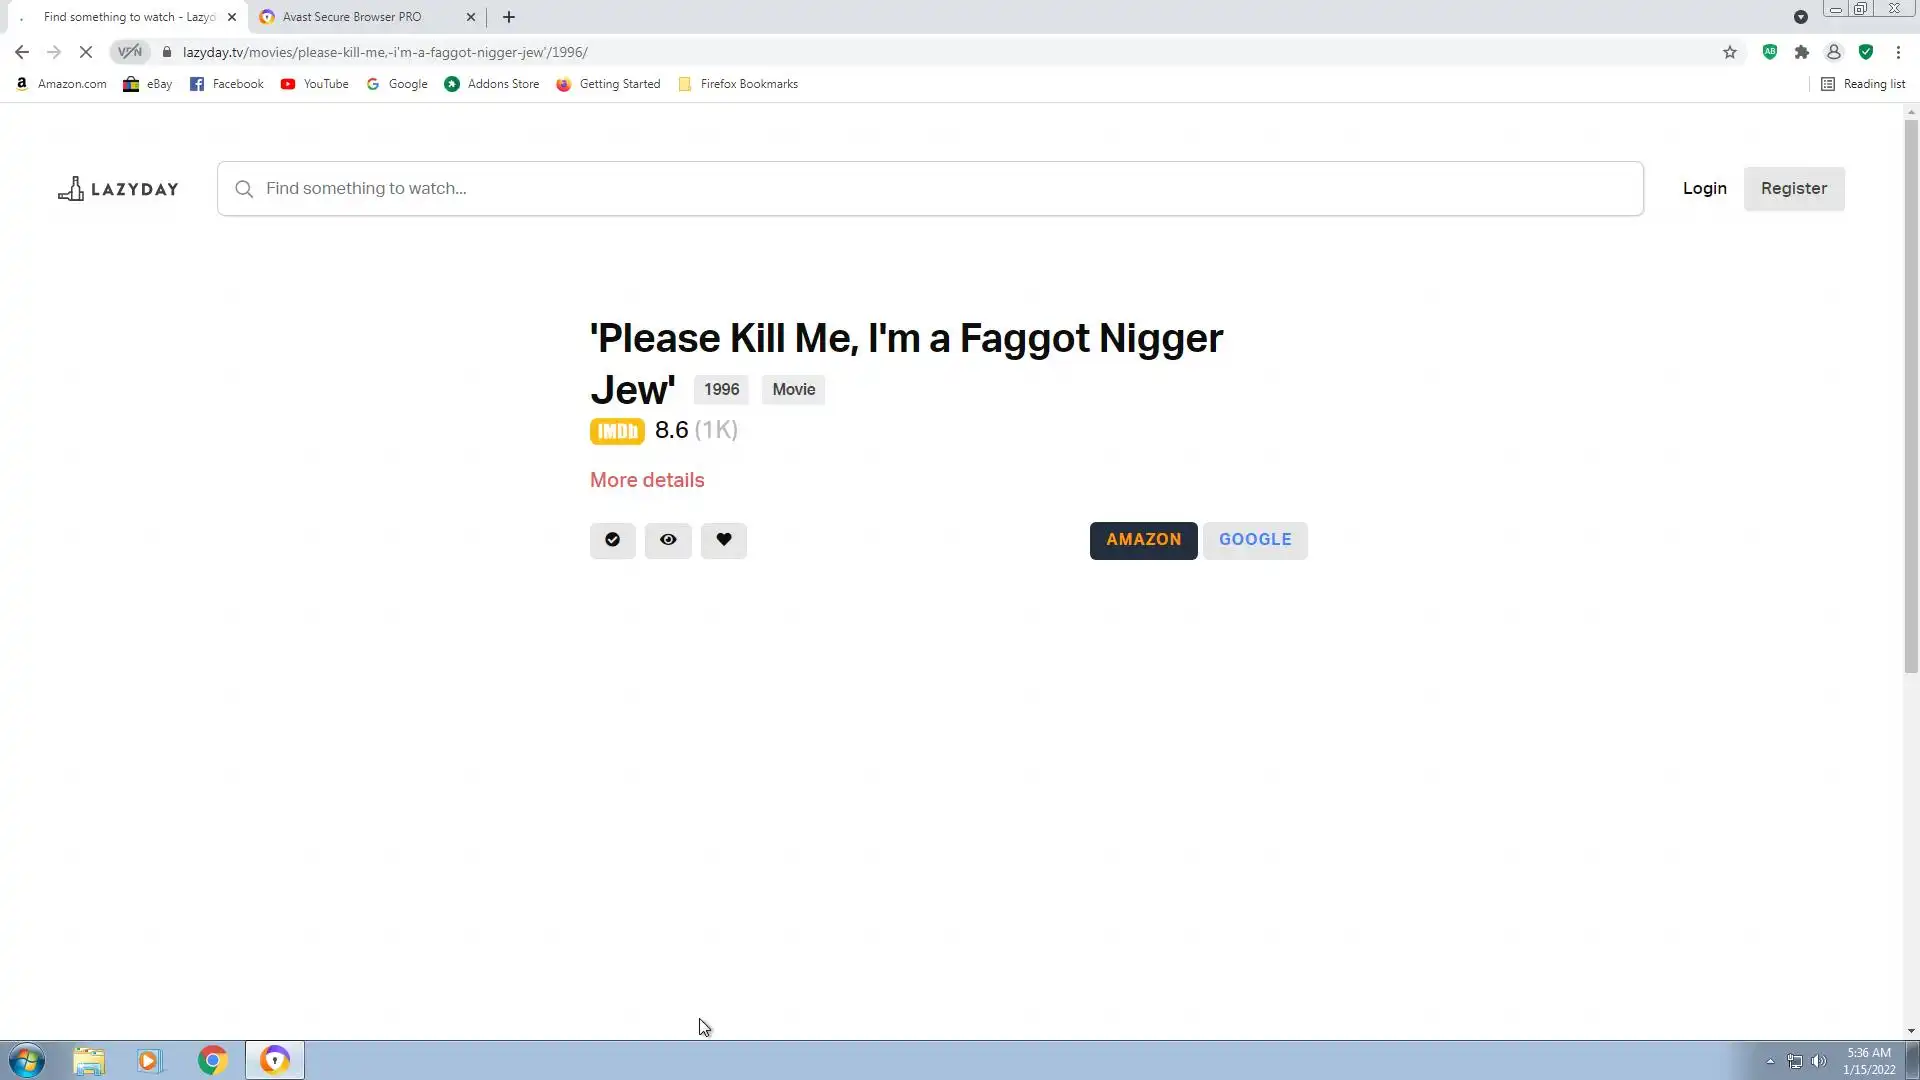
Task: Toggle the eye watchlist button
Action: tap(668, 540)
